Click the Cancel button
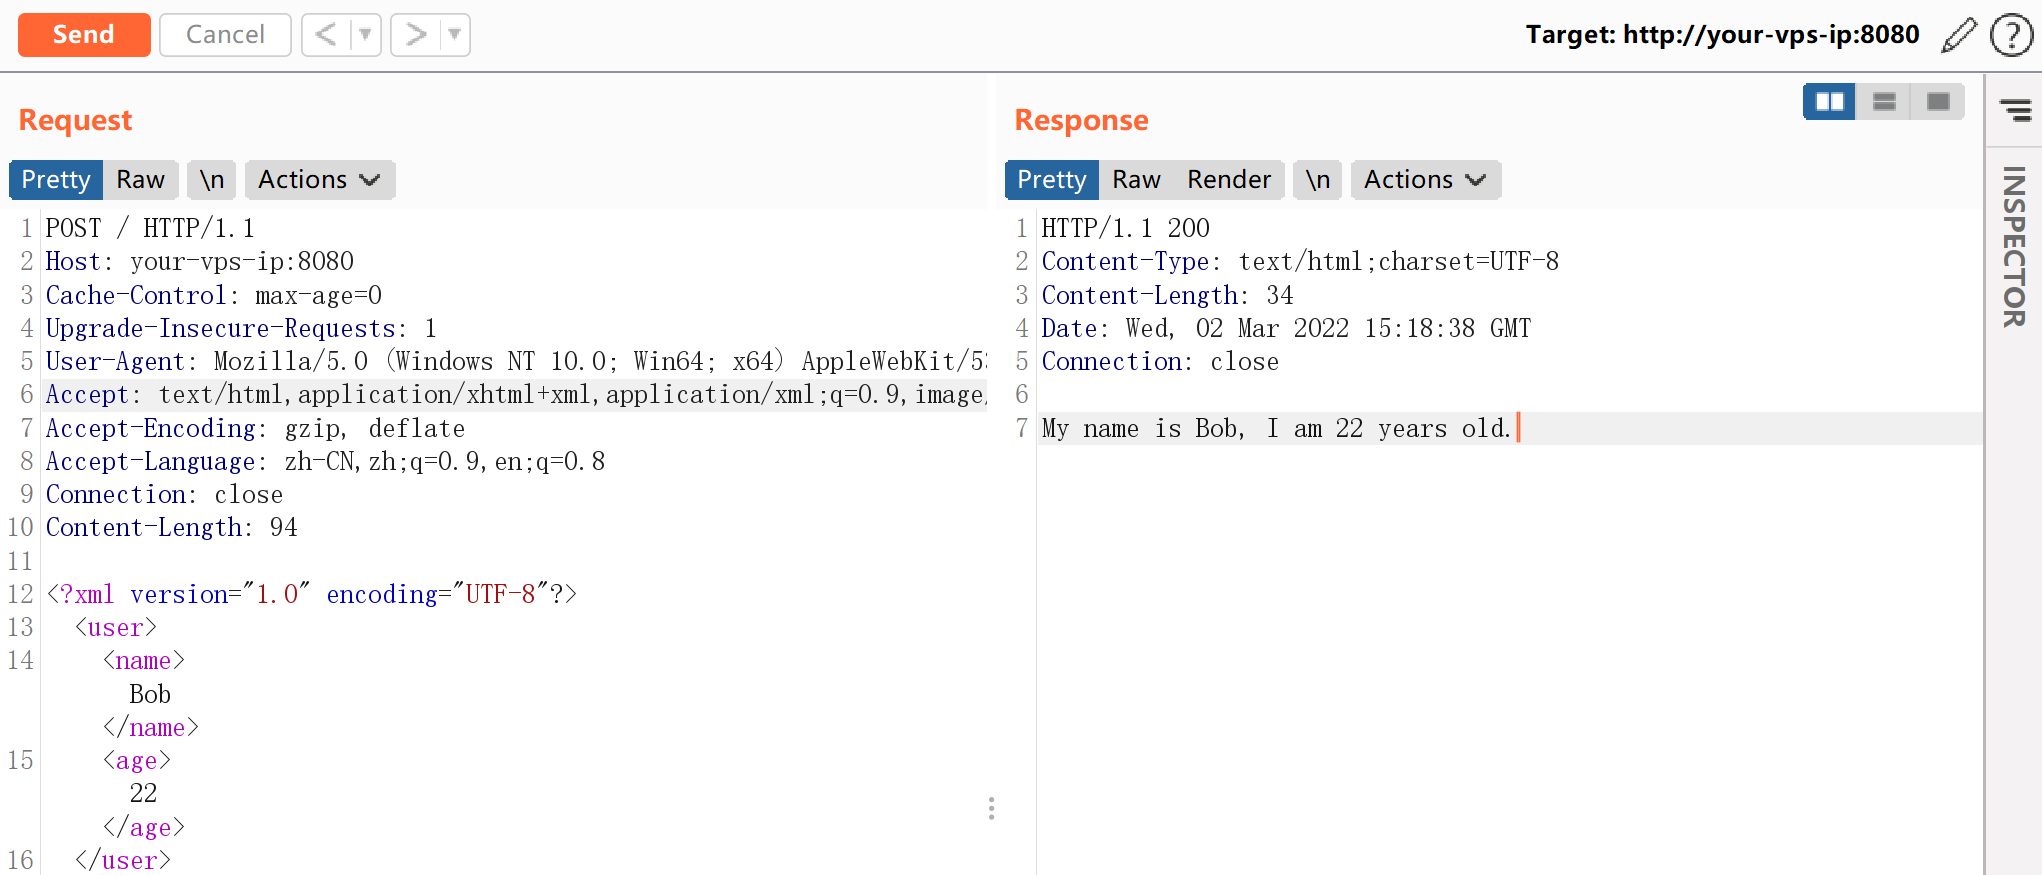Viewport: 2042px width, 875px height. coord(225,35)
